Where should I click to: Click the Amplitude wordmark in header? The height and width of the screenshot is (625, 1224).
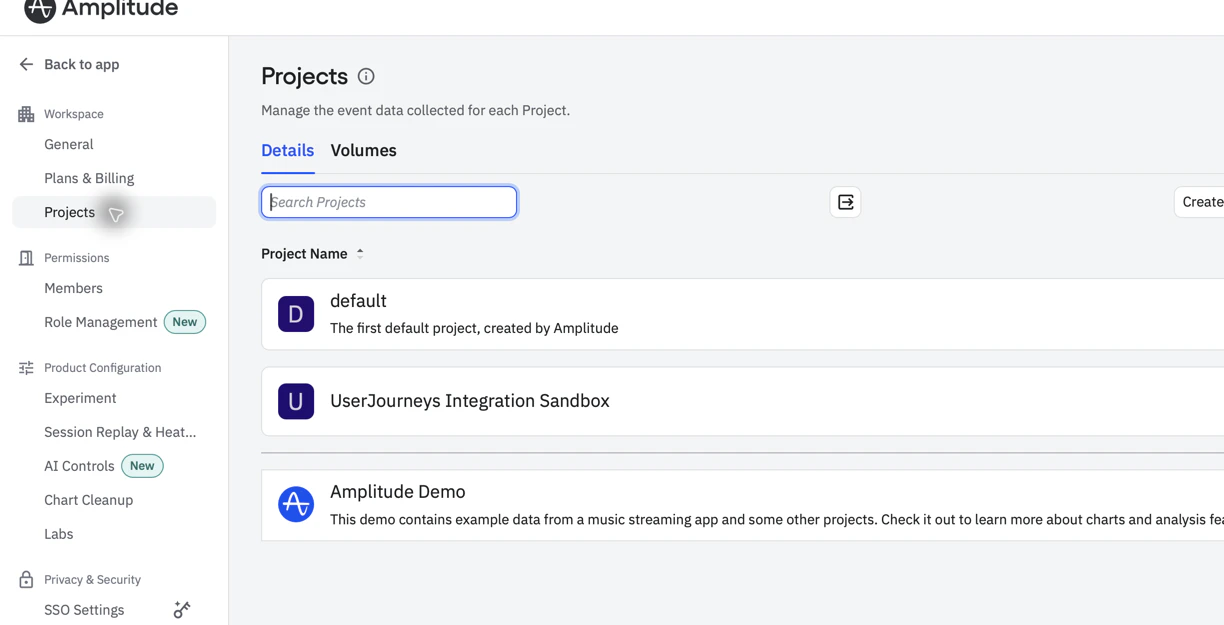tap(120, 9)
